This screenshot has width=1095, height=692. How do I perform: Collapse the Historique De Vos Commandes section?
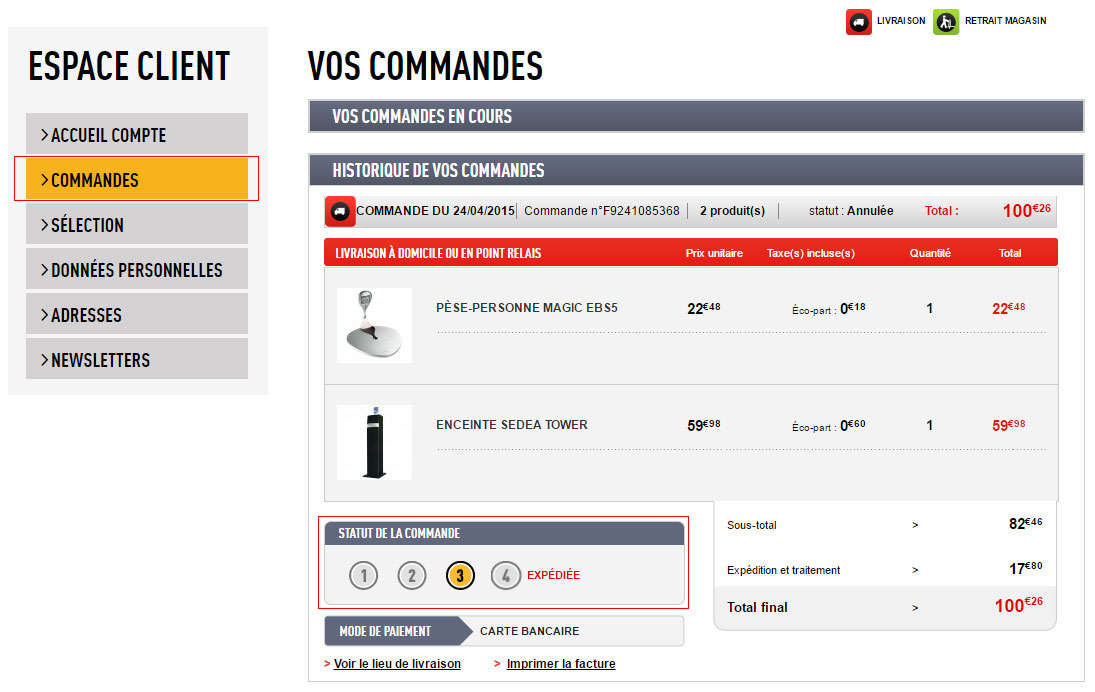(x=695, y=170)
